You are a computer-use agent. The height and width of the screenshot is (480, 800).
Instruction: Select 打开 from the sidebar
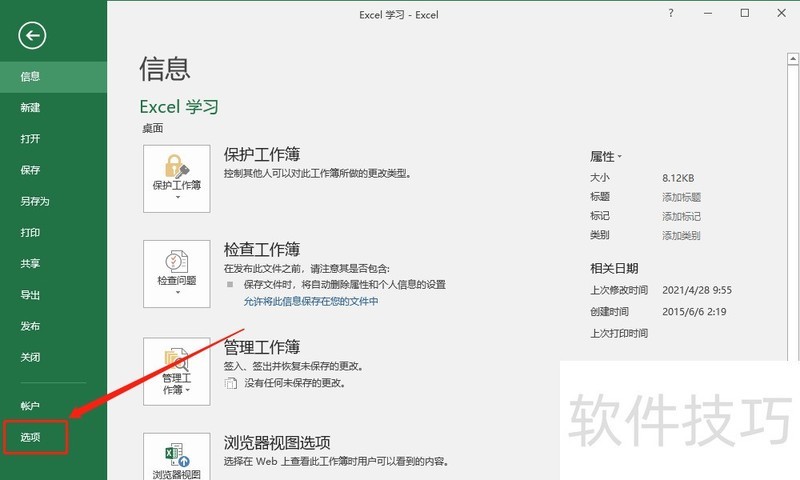[31, 138]
